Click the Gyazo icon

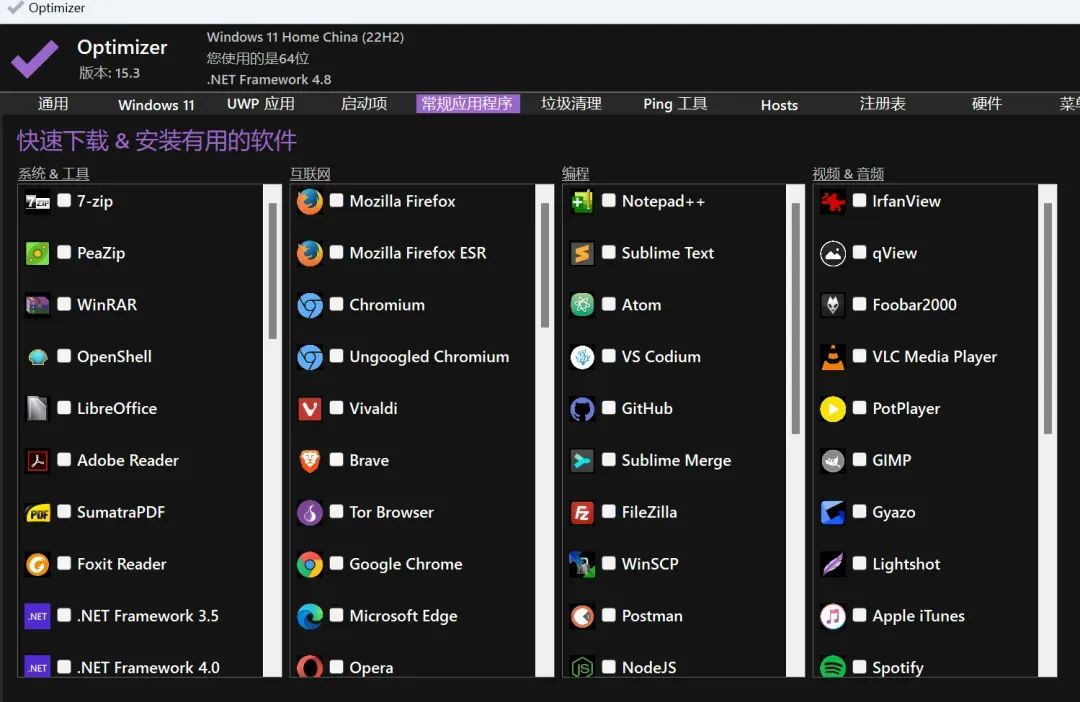pyautogui.click(x=833, y=513)
